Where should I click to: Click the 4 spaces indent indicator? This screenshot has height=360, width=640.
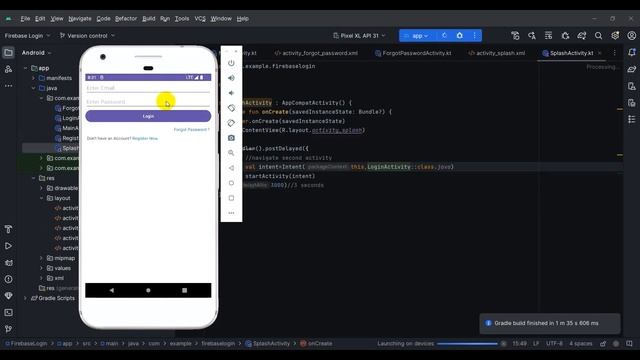pyautogui.click(x=580, y=344)
